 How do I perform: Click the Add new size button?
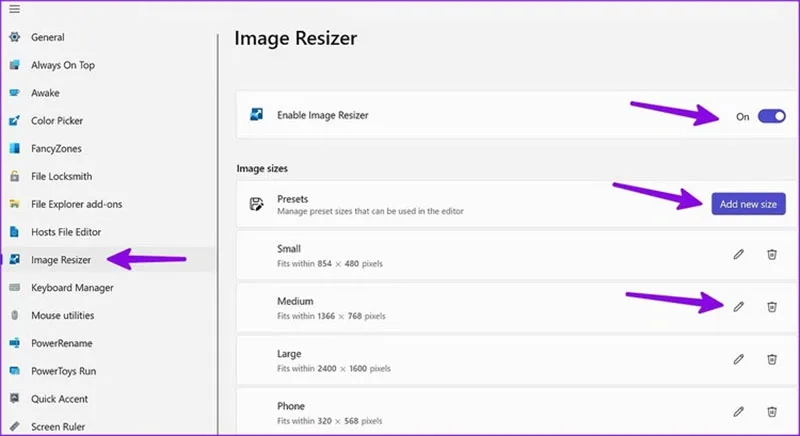[748, 204]
